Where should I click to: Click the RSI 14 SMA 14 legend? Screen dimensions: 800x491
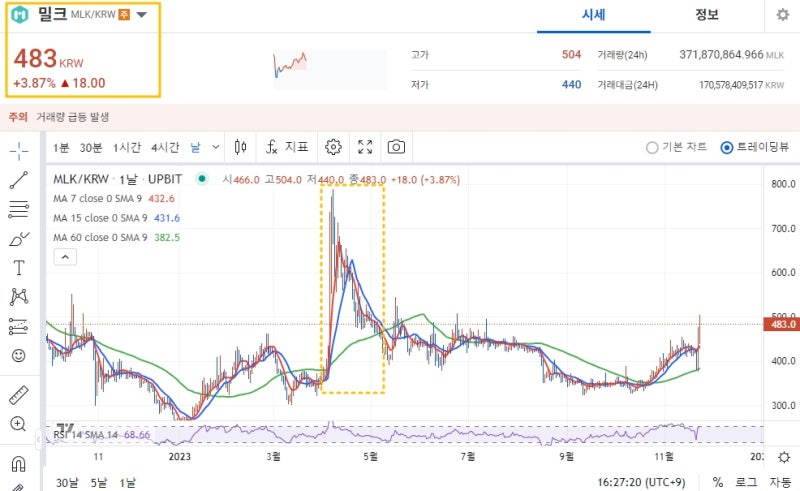[x=102, y=435]
